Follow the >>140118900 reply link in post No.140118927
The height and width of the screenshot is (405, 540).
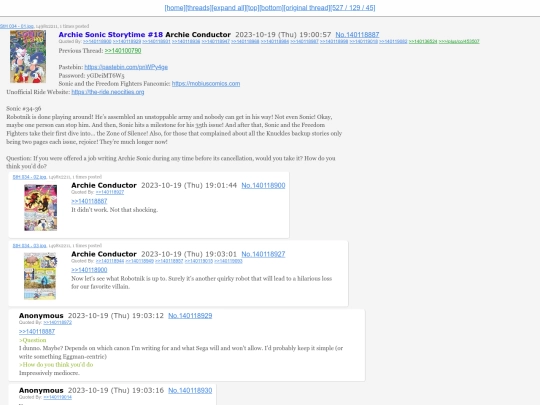[89, 270]
